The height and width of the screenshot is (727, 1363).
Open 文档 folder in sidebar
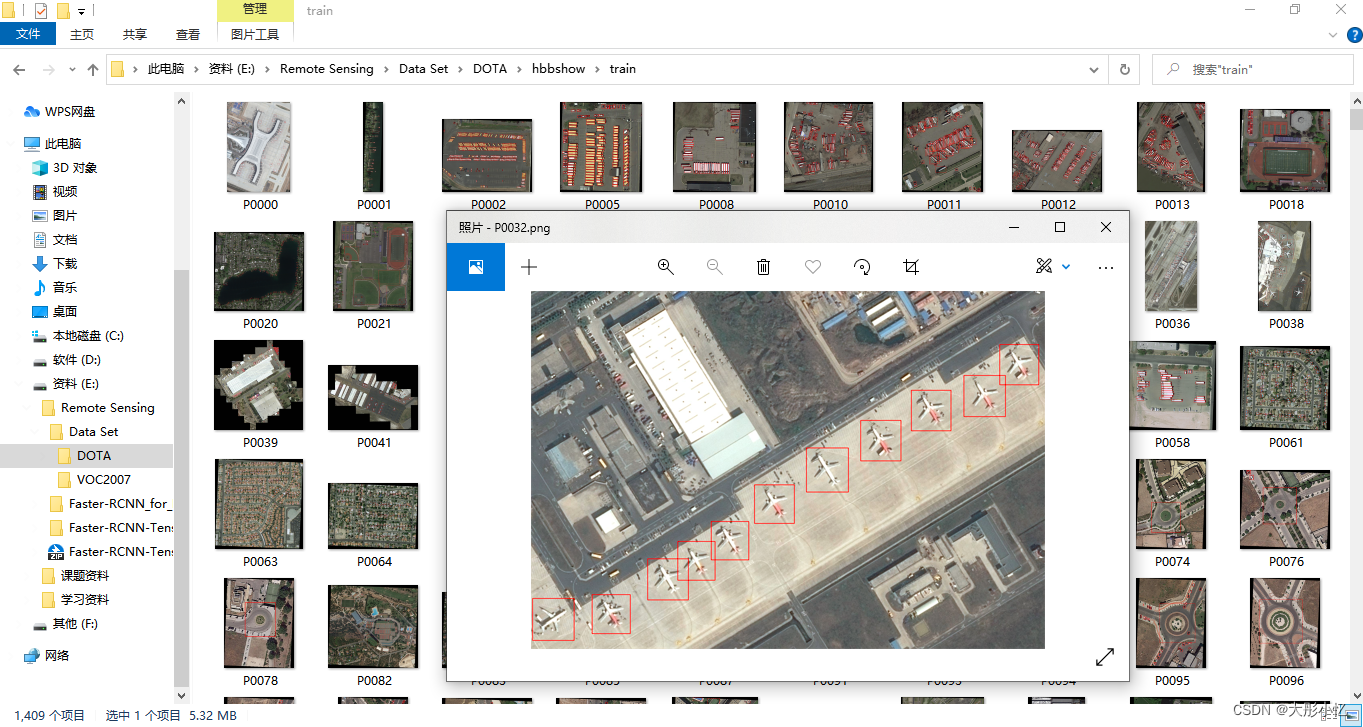coord(55,240)
